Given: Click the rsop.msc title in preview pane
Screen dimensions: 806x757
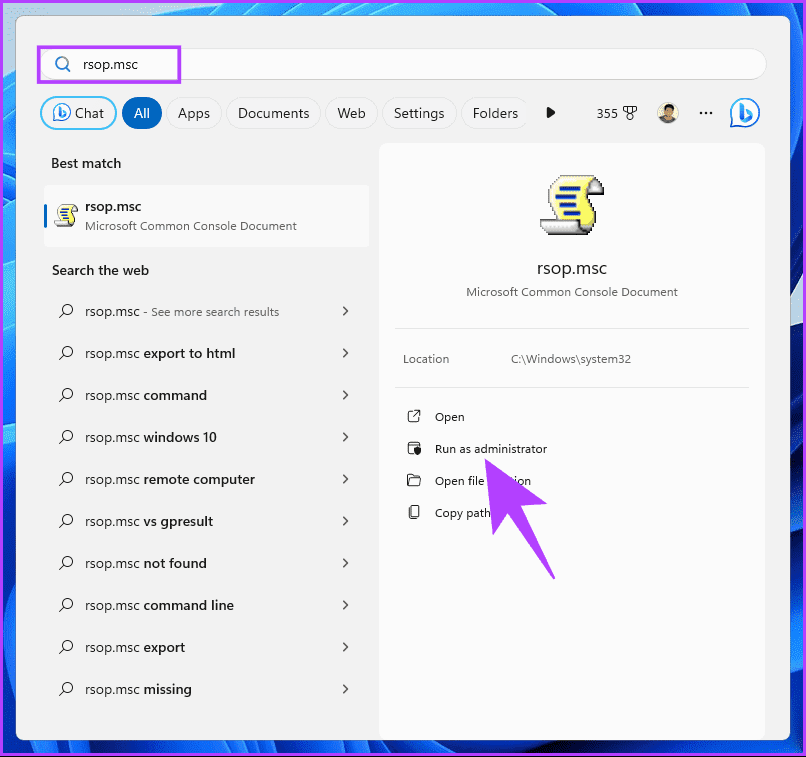Looking at the screenshot, I should [x=572, y=268].
